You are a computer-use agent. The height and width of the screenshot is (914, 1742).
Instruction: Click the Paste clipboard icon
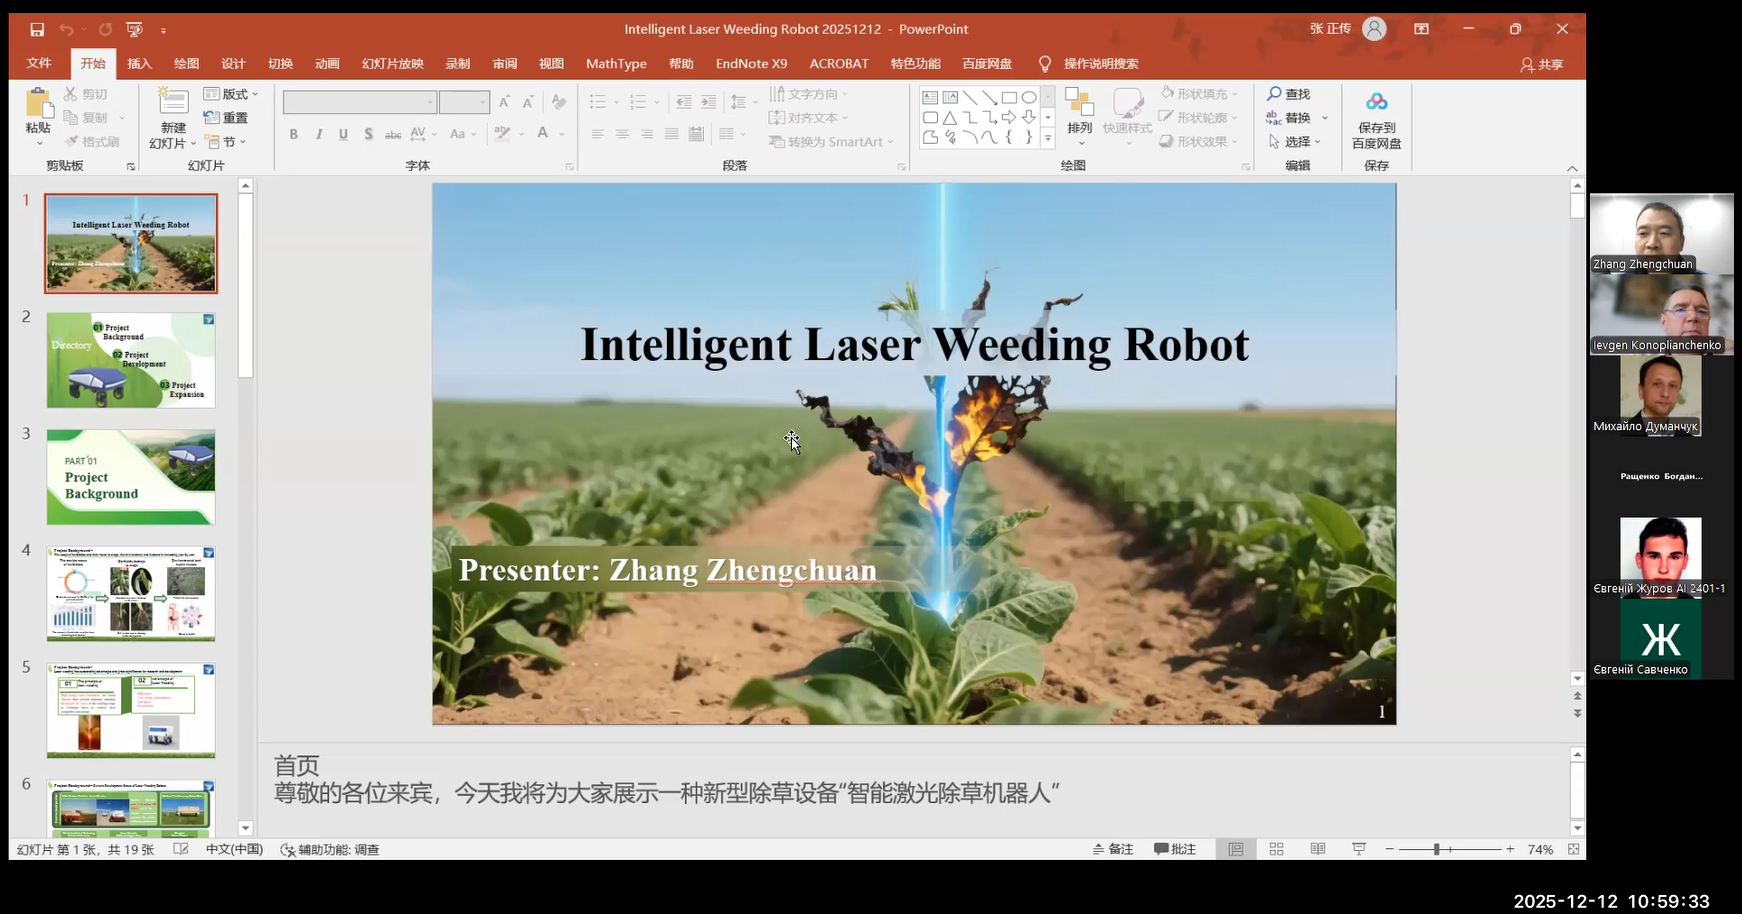pyautogui.click(x=38, y=104)
